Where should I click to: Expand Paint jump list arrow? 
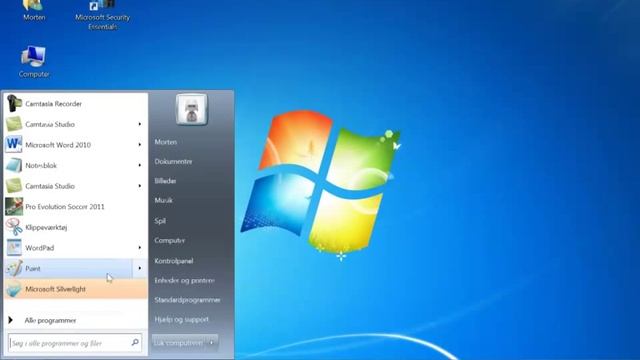click(140, 268)
